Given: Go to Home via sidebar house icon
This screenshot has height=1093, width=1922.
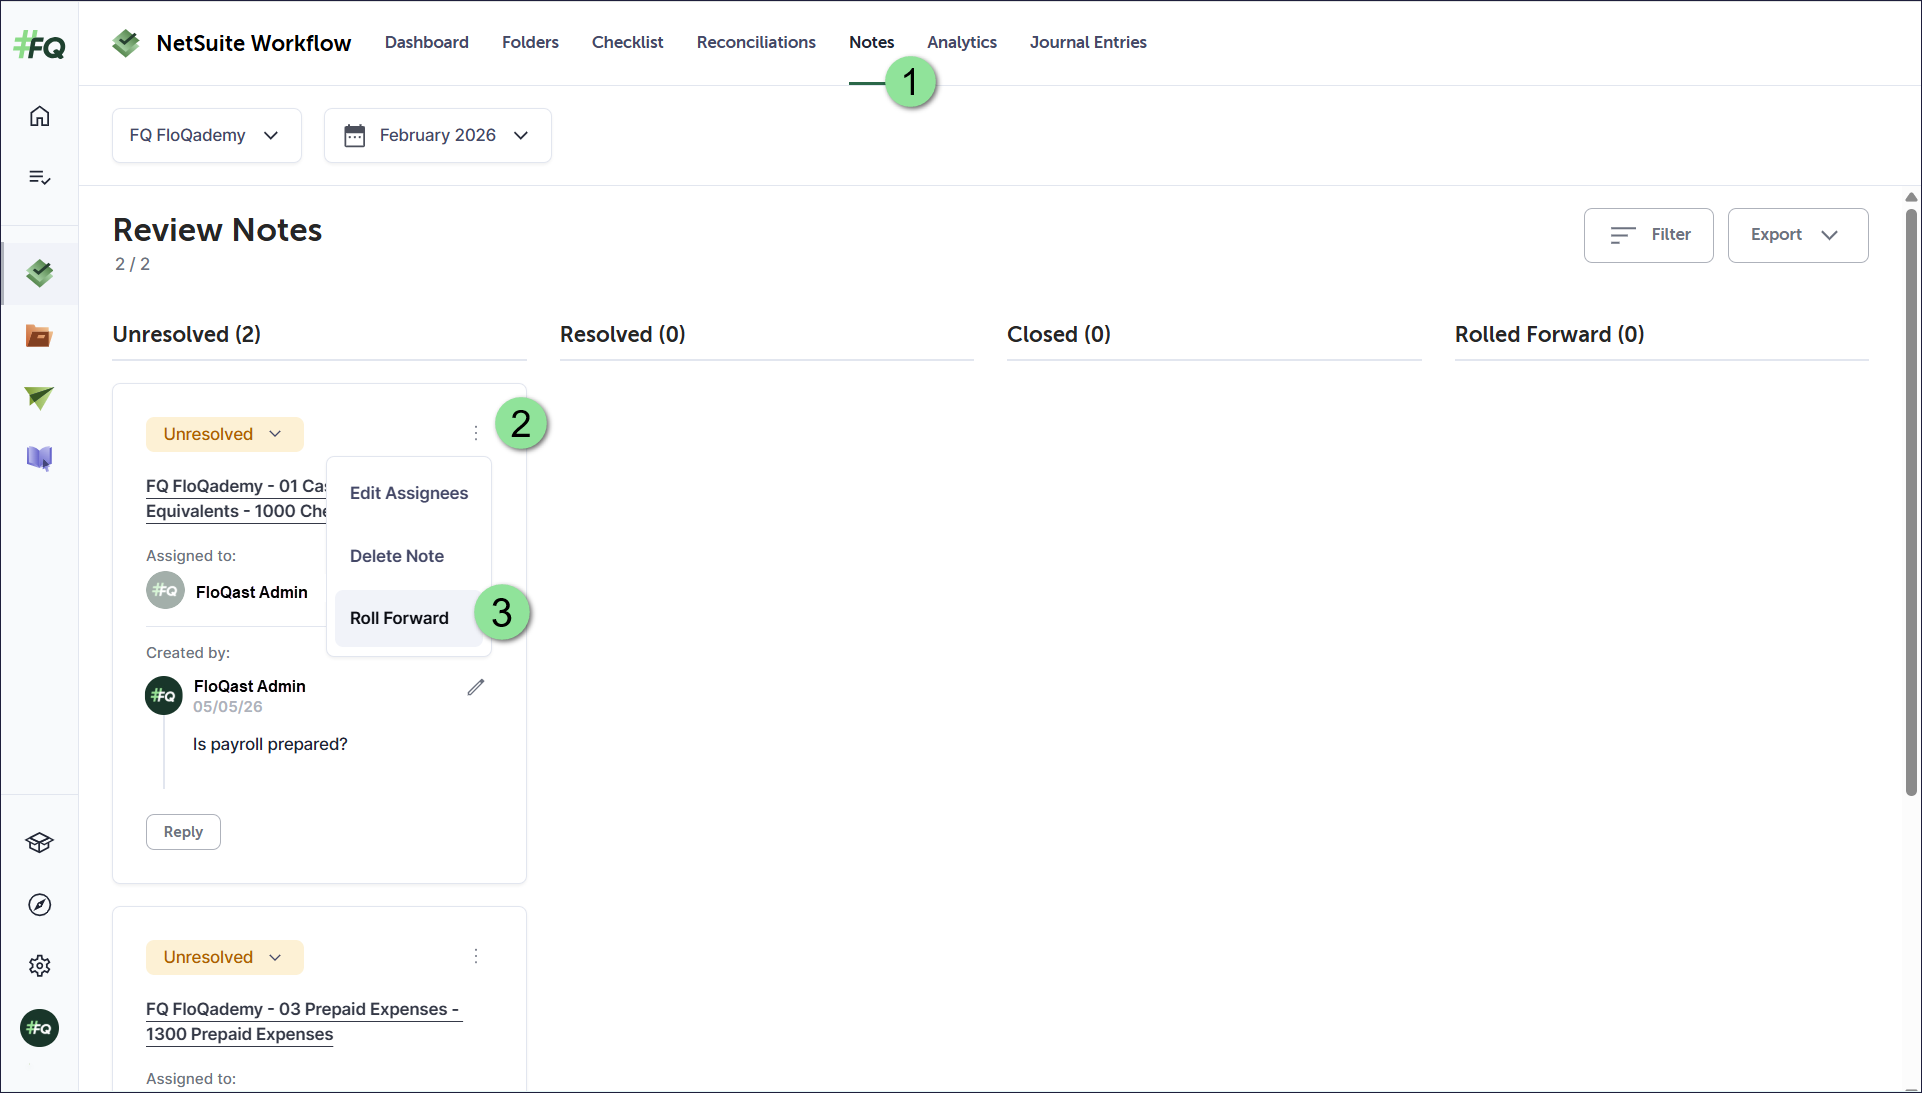Looking at the screenshot, I should (39, 116).
